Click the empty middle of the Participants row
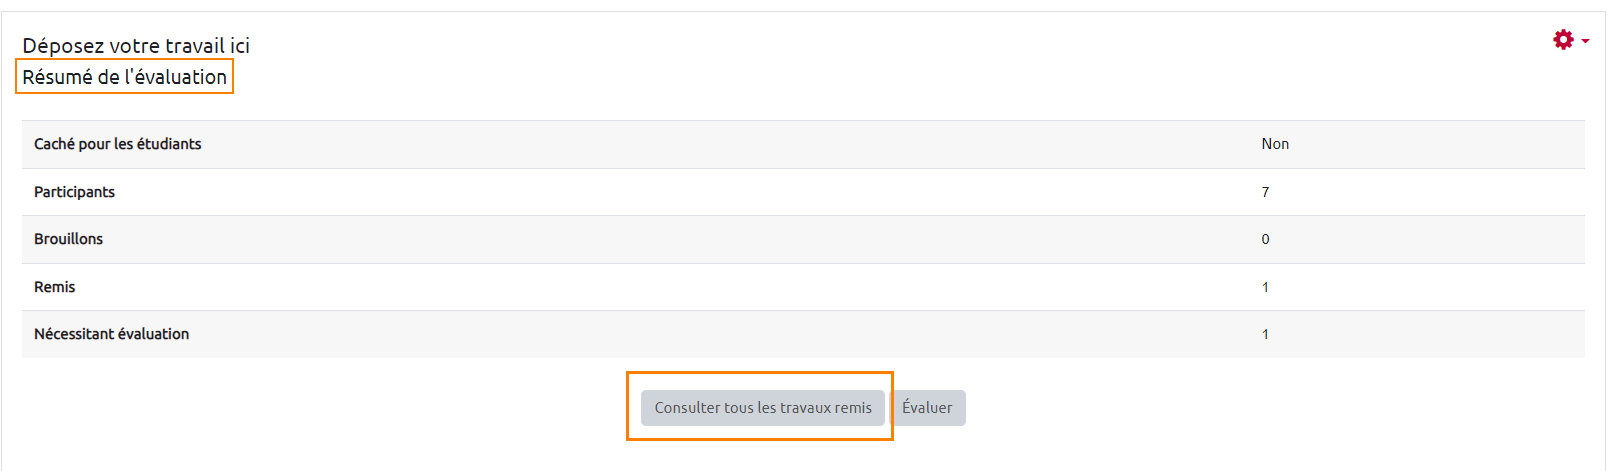This screenshot has width=1610, height=471. point(700,192)
